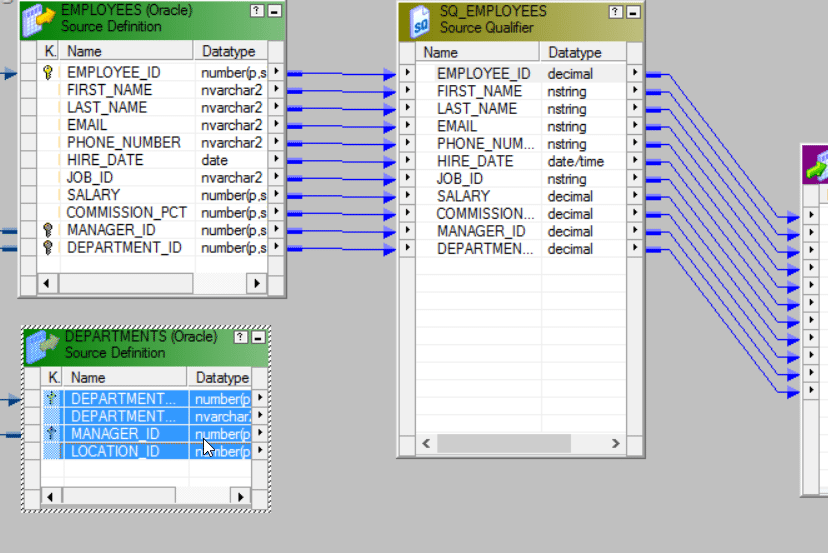Click the Name column header in EMPLOYEES

[x=126, y=51]
